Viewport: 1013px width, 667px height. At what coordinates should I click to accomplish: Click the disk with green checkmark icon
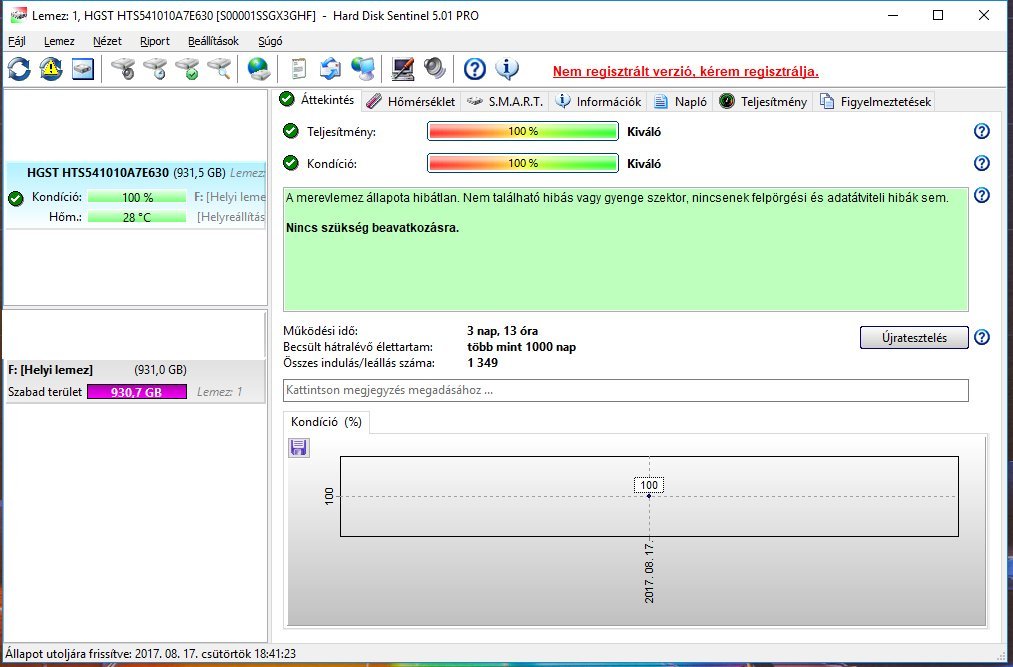coord(187,69)
